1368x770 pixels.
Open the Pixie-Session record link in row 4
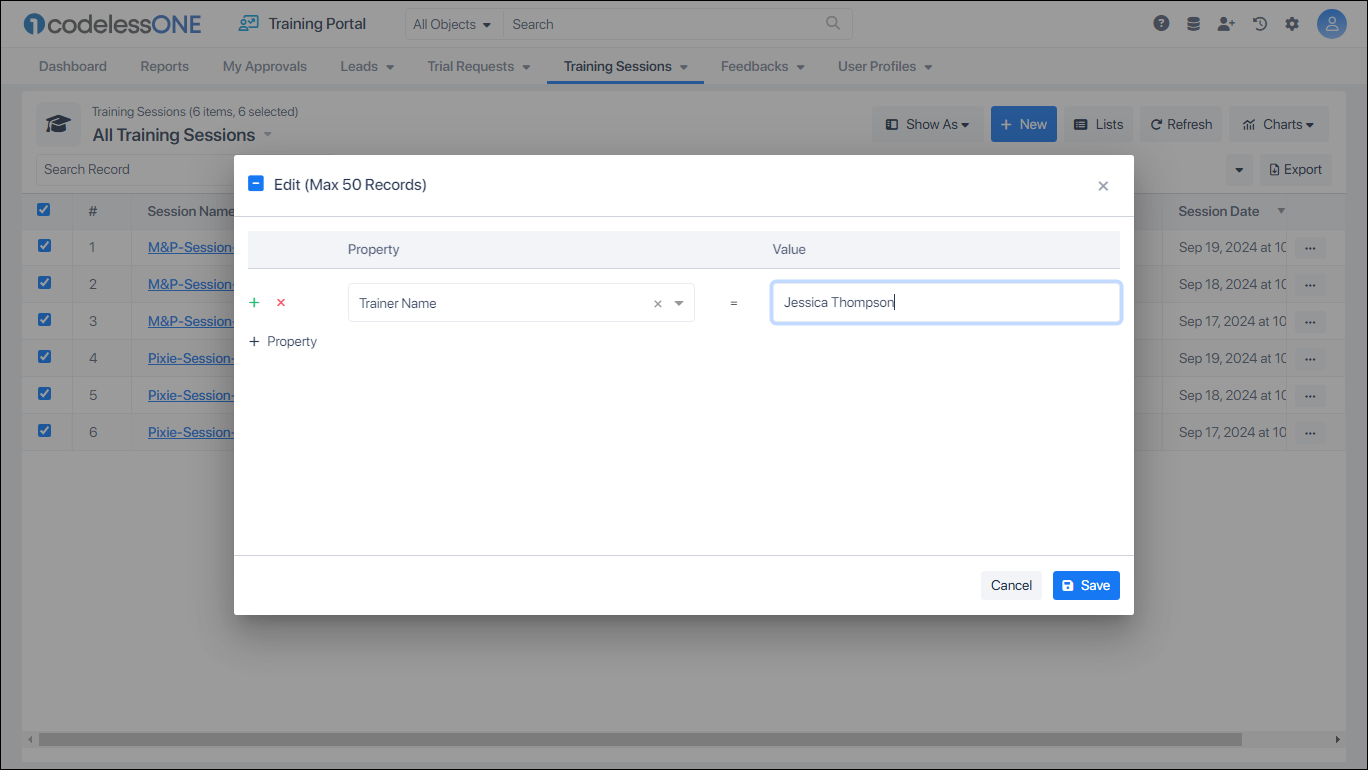[x=190, y=357]
